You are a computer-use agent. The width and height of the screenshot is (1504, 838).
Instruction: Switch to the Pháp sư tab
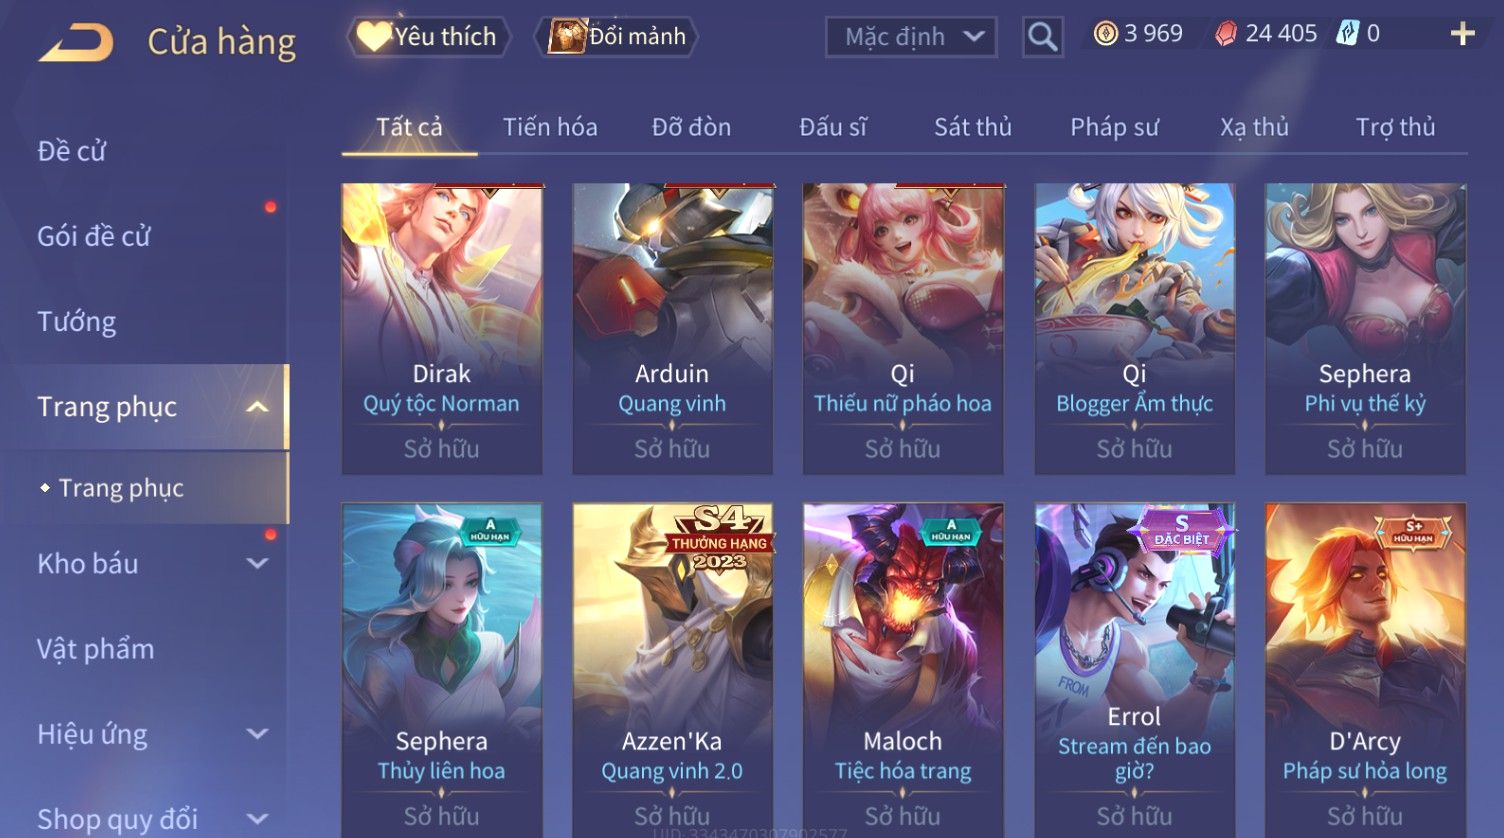click(1114, 127)
